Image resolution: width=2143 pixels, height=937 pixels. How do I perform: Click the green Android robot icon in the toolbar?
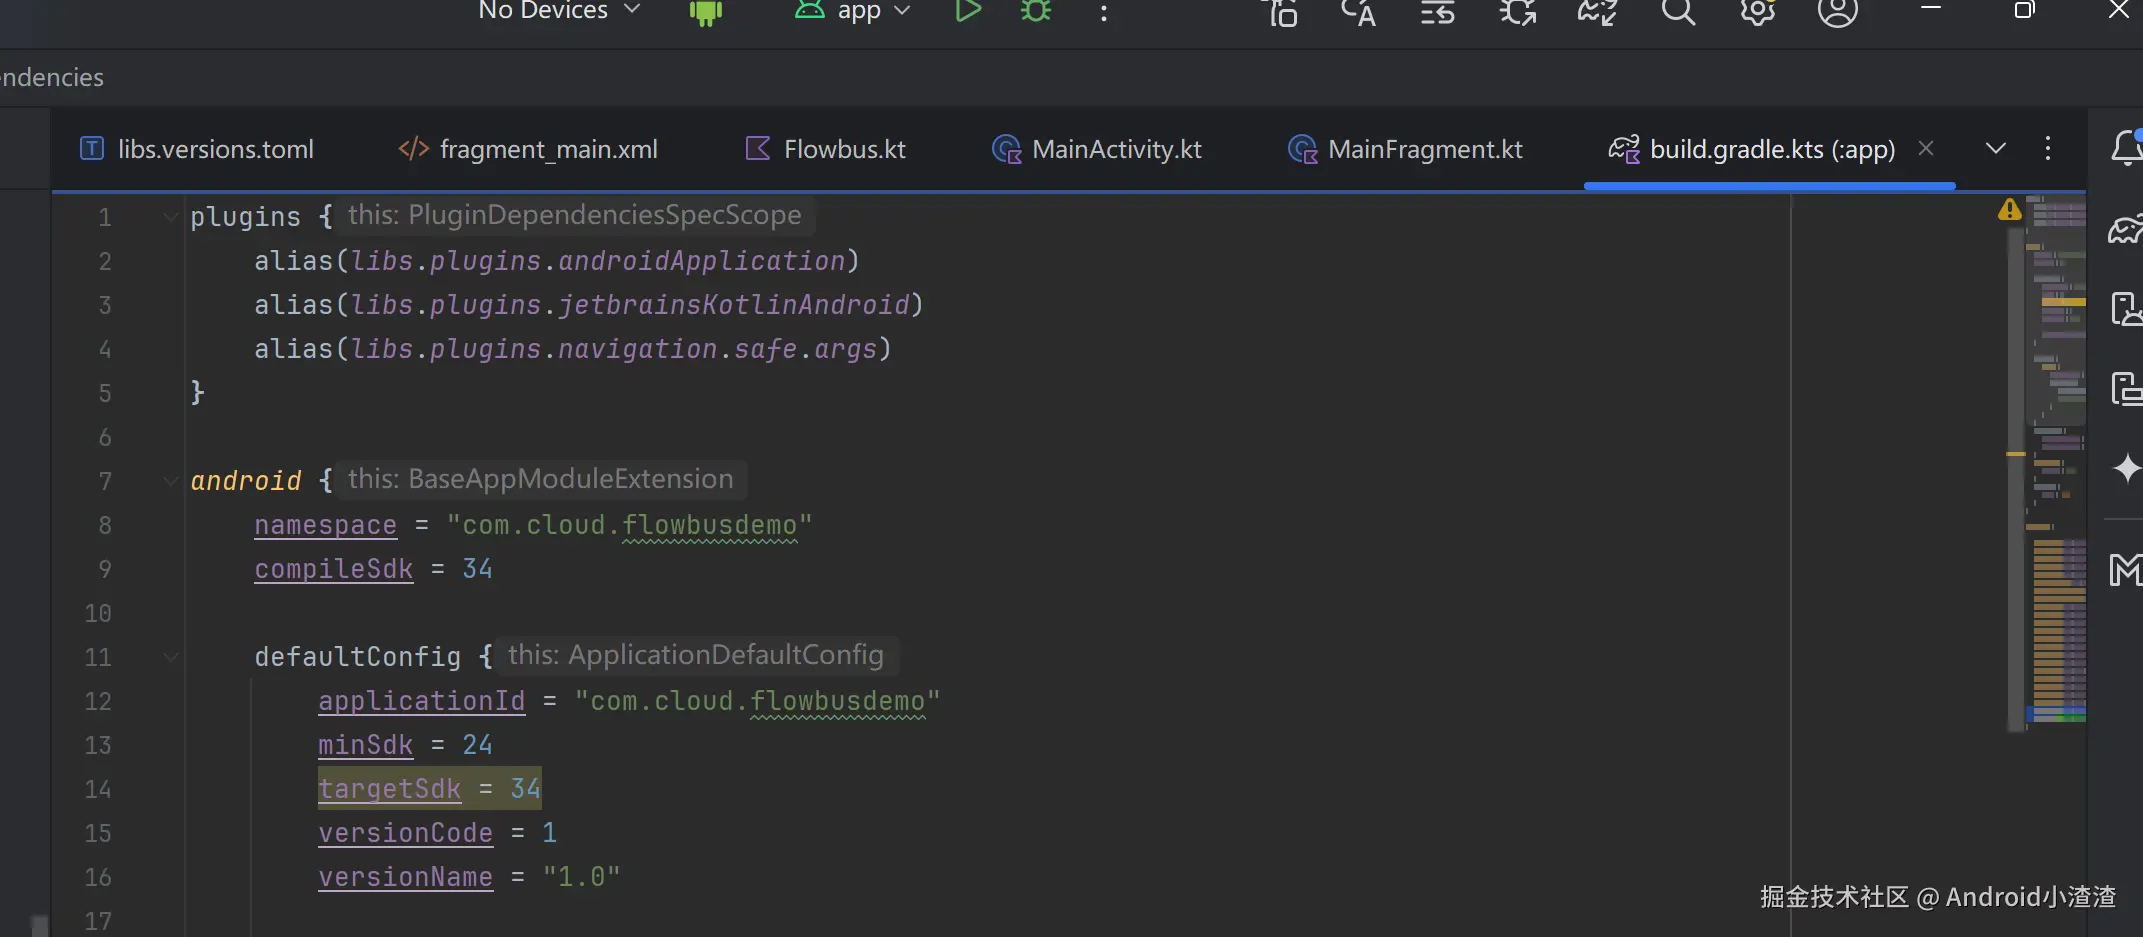[706, 12]
